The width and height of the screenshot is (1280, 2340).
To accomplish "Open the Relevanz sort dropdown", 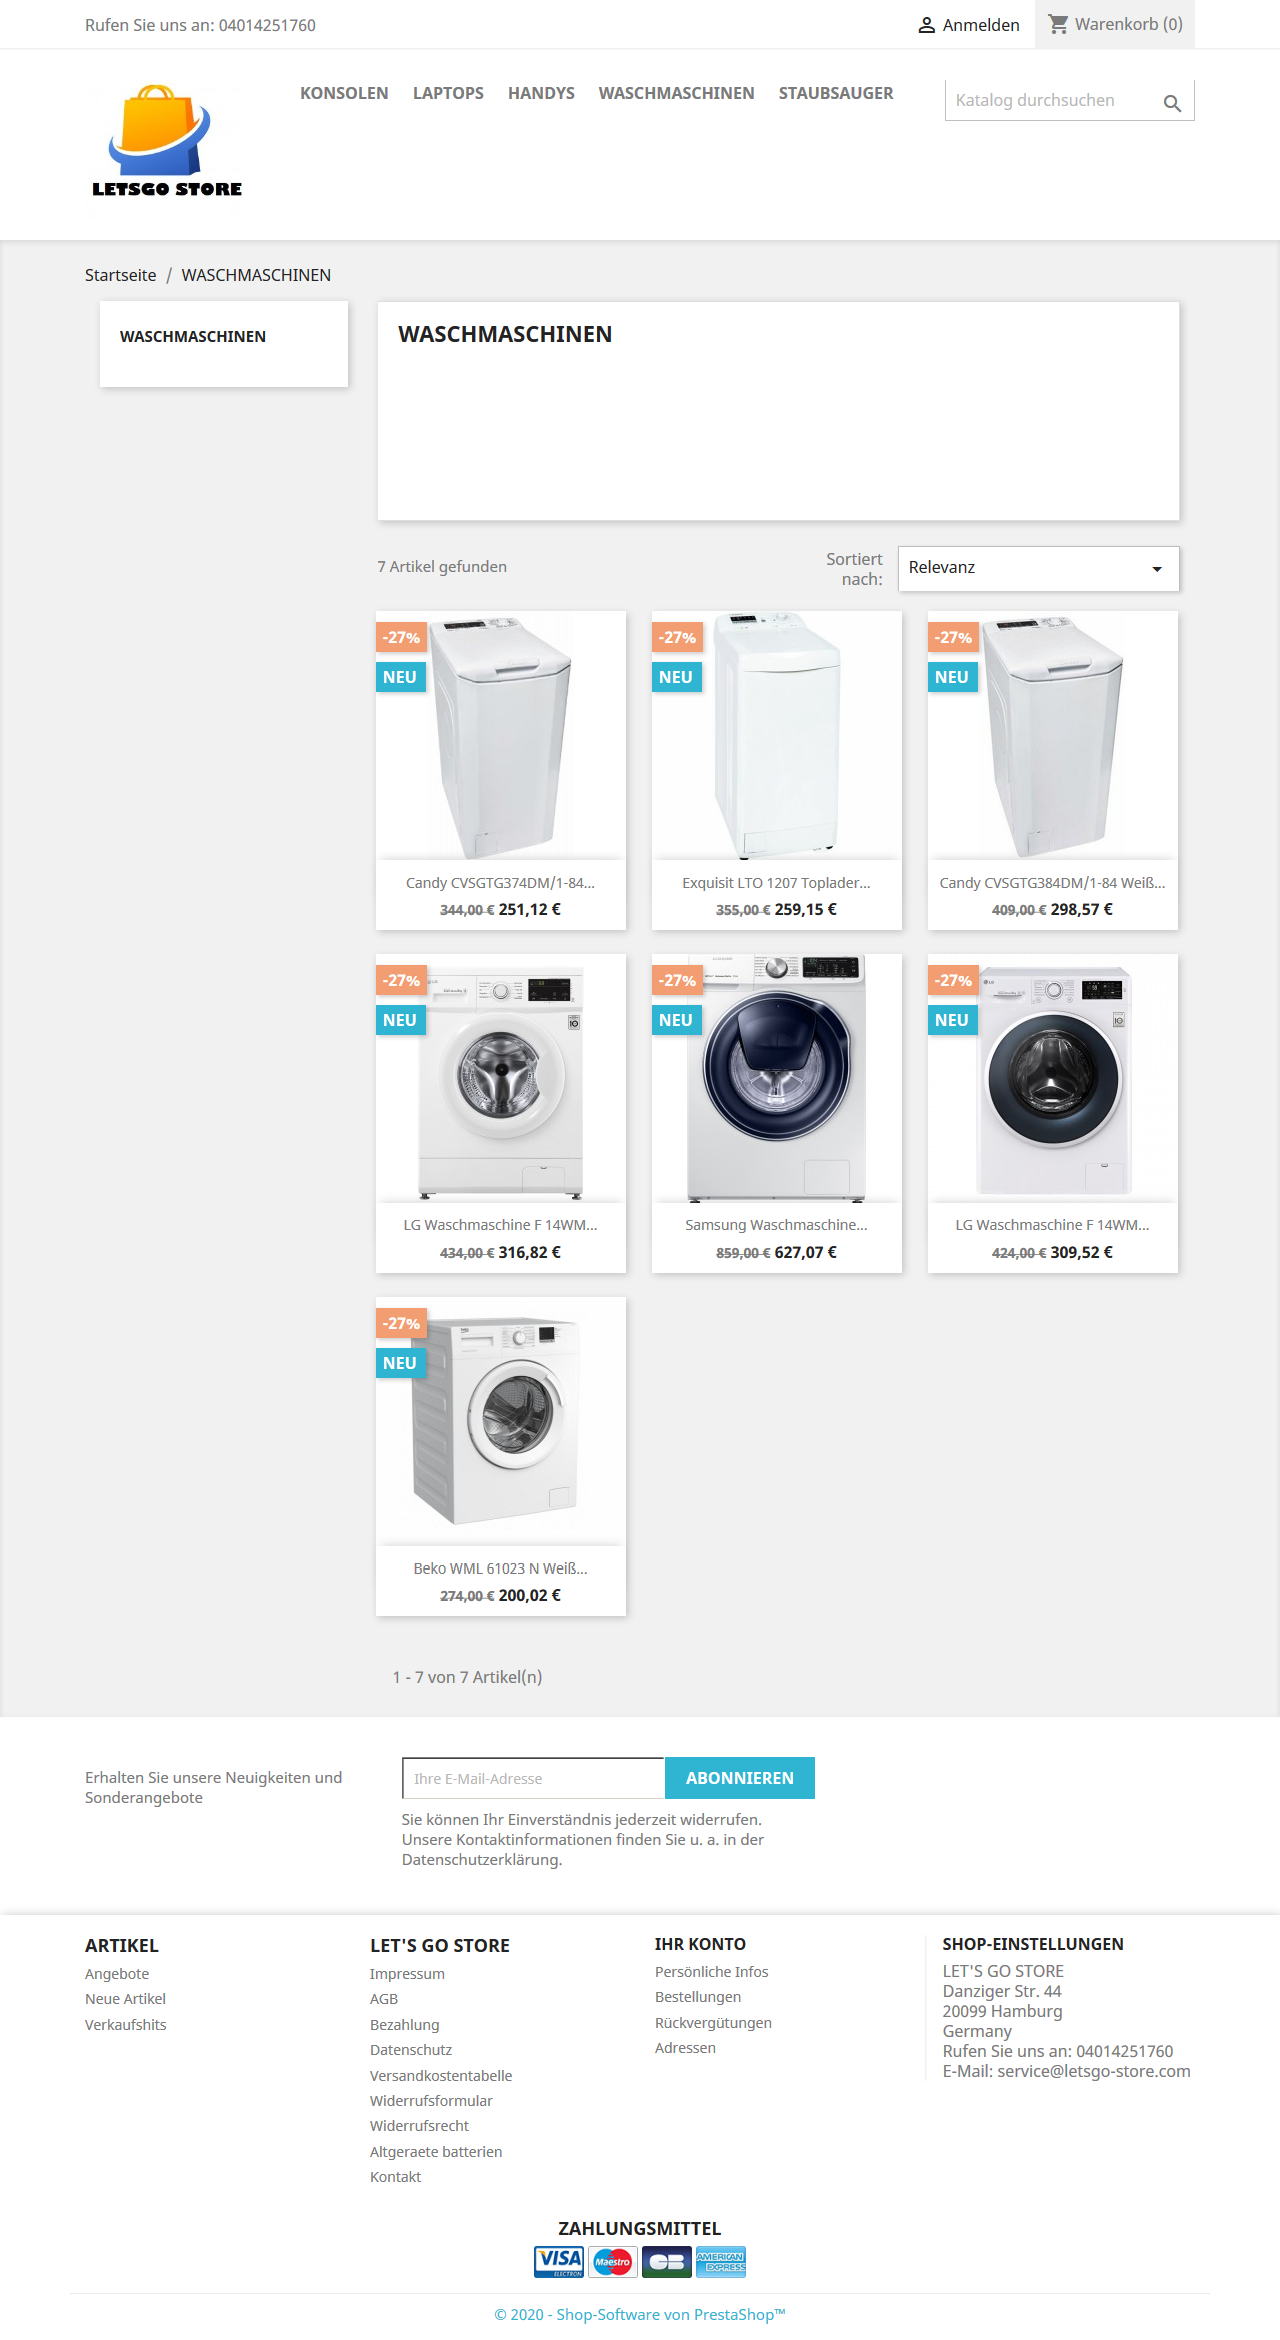I will click(1039, 568).
